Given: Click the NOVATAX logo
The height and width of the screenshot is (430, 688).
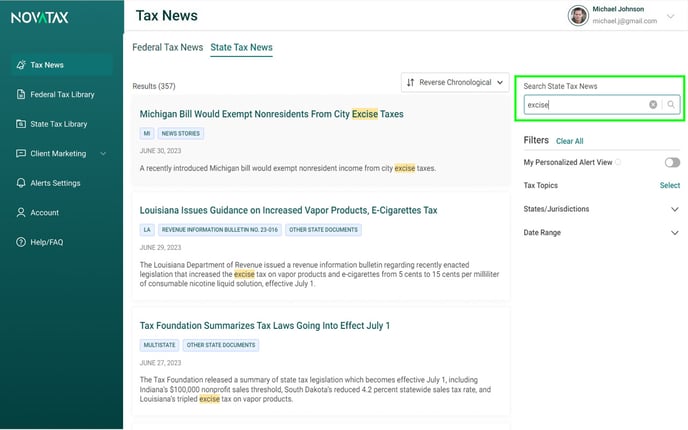Looking at the screenshot, I should coord(39,18).
